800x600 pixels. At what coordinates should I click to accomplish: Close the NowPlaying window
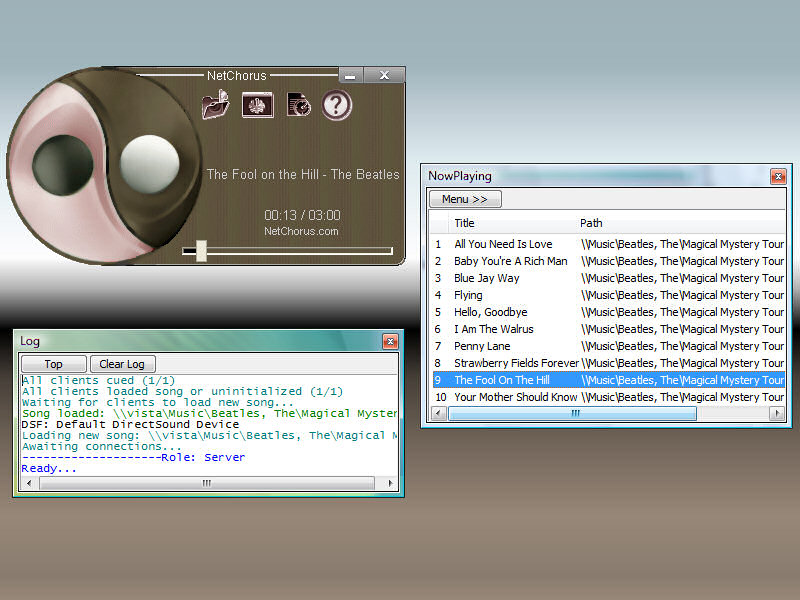[777, 176]
